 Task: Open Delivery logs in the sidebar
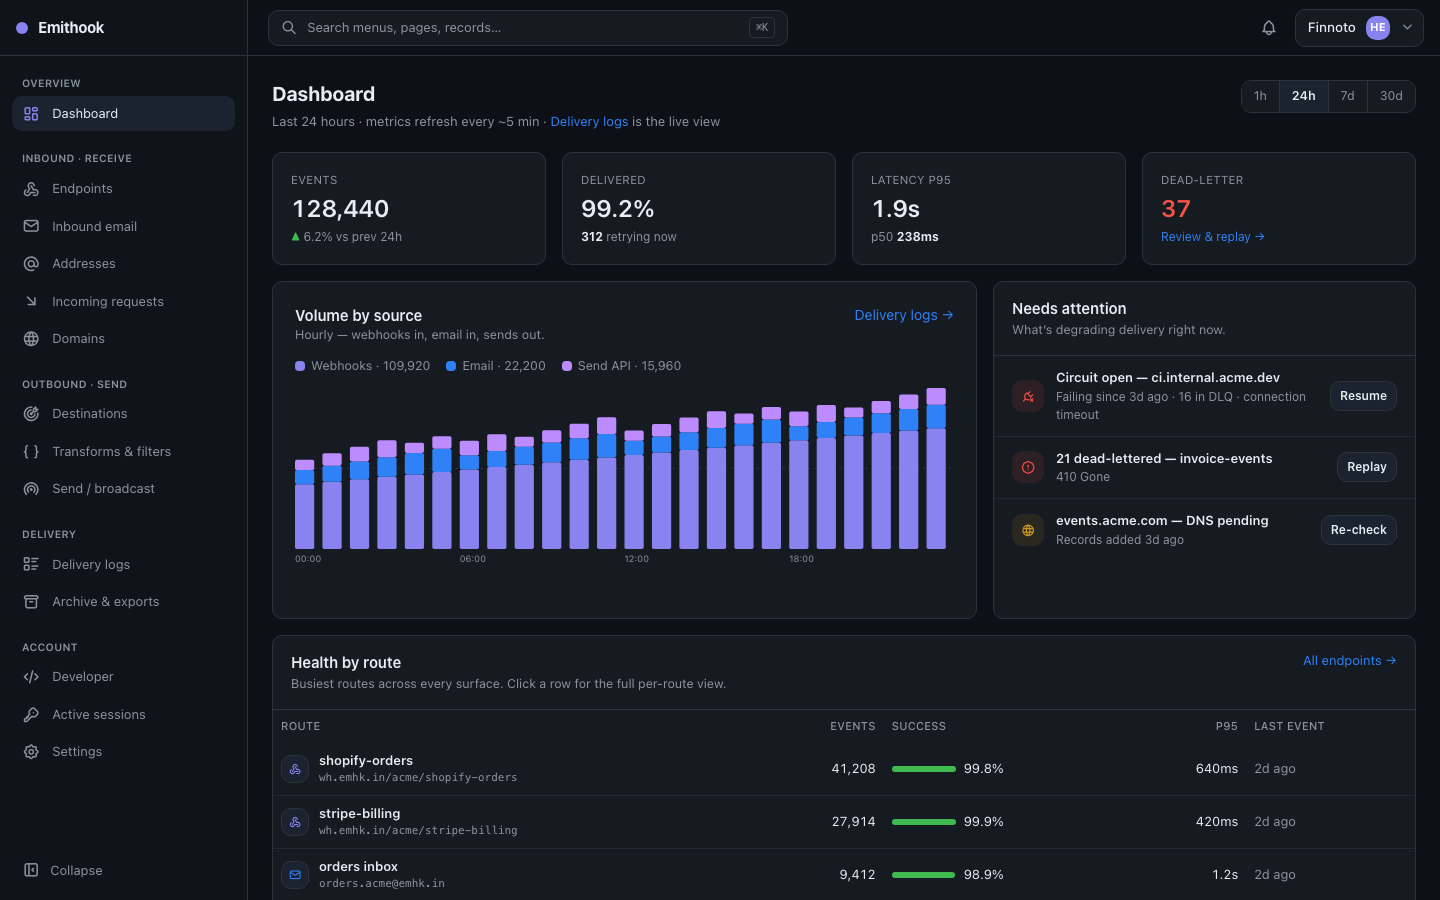tap(123, 564)
